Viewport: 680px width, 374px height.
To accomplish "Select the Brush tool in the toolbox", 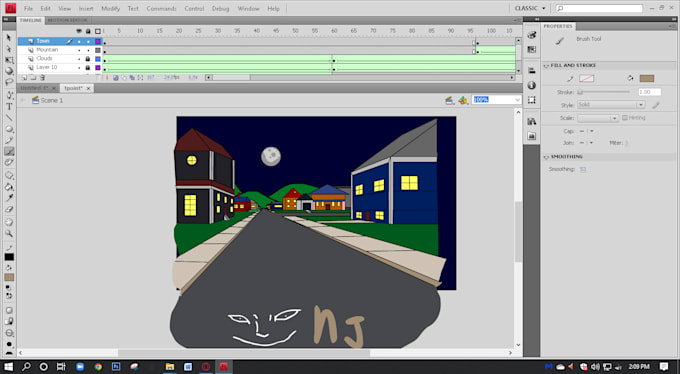I will point(9,151).
